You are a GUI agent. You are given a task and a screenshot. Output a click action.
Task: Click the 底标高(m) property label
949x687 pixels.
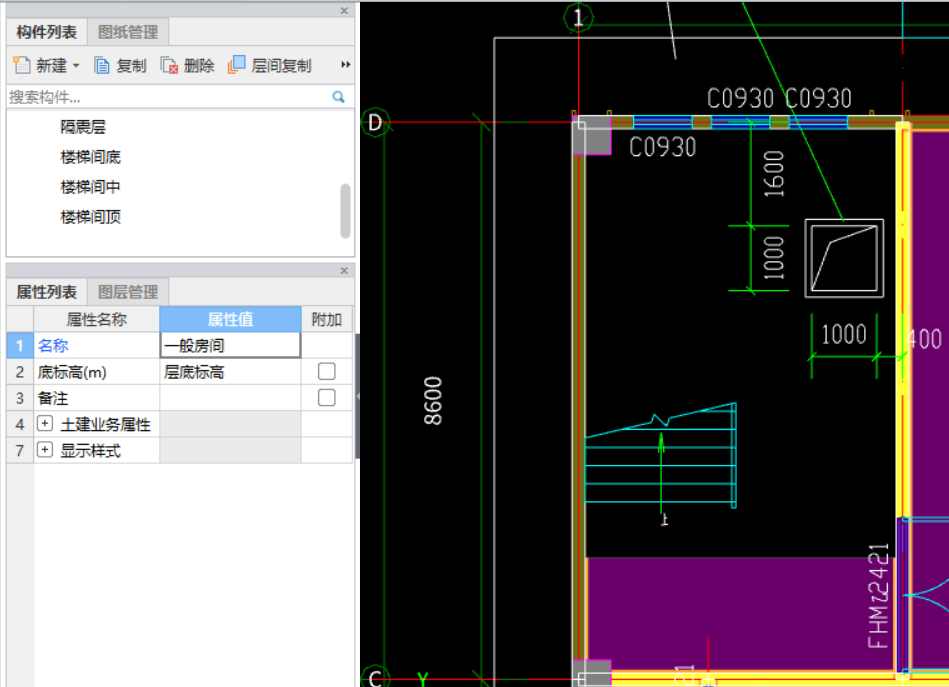pos(72,372)
